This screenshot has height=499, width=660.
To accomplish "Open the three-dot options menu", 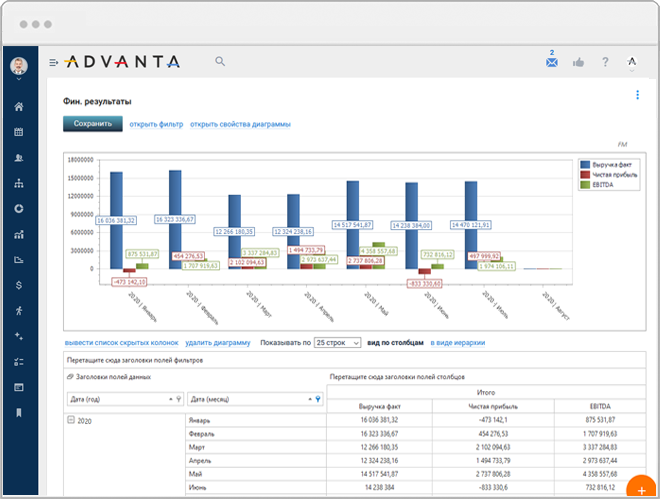I will point(637,95).
